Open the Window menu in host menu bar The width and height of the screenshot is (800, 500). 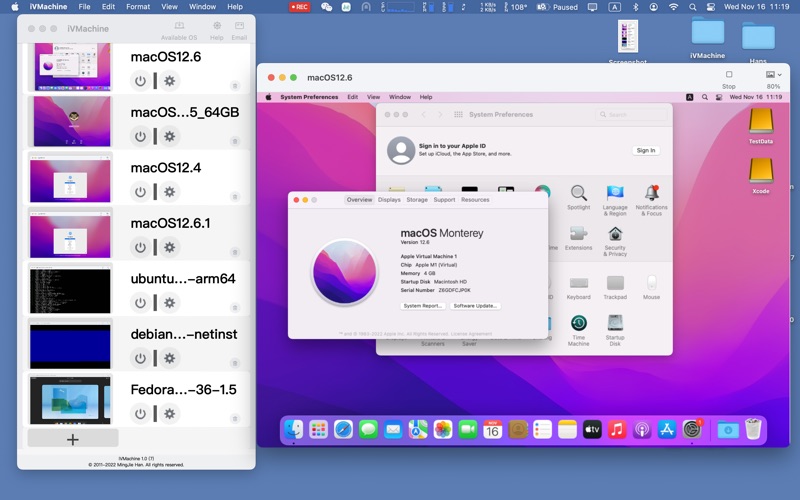coord(203,7)
